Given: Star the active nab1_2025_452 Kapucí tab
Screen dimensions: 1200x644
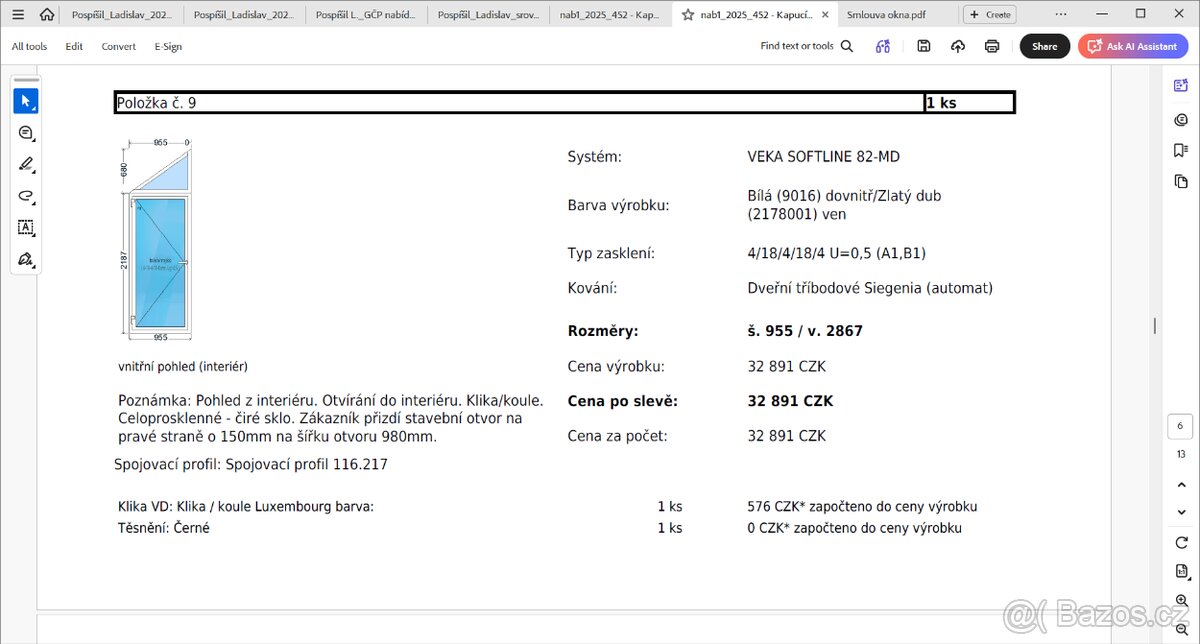Looking at the screenshot, I should (x=688, y=15).
